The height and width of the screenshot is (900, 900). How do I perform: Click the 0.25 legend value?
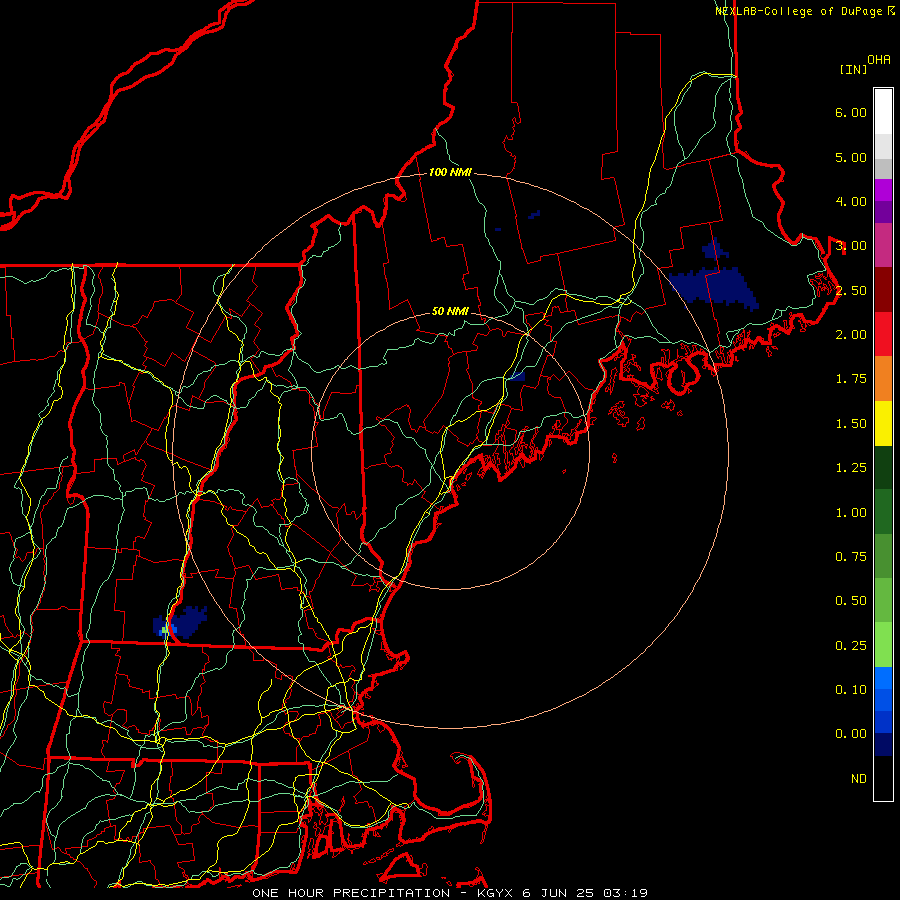(851, 646)
